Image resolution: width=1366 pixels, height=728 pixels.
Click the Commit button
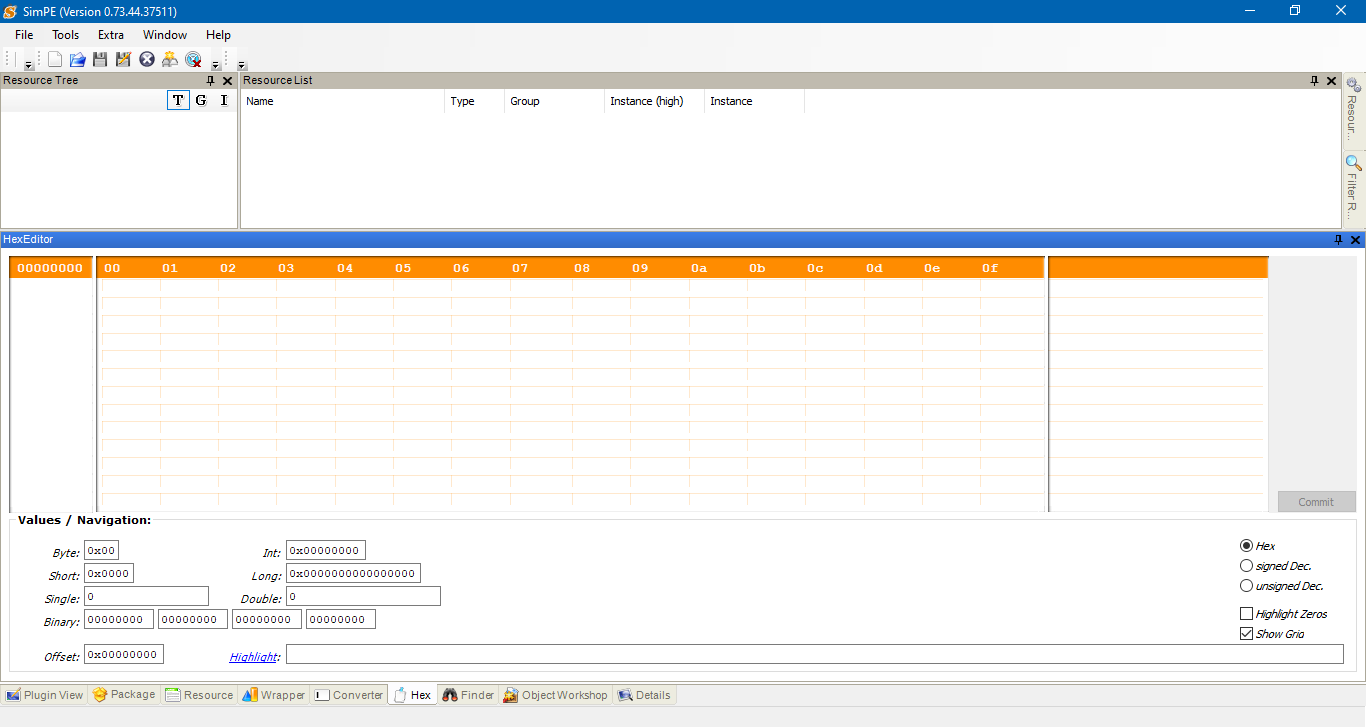pyautogui.click(x=1316, y=502)
